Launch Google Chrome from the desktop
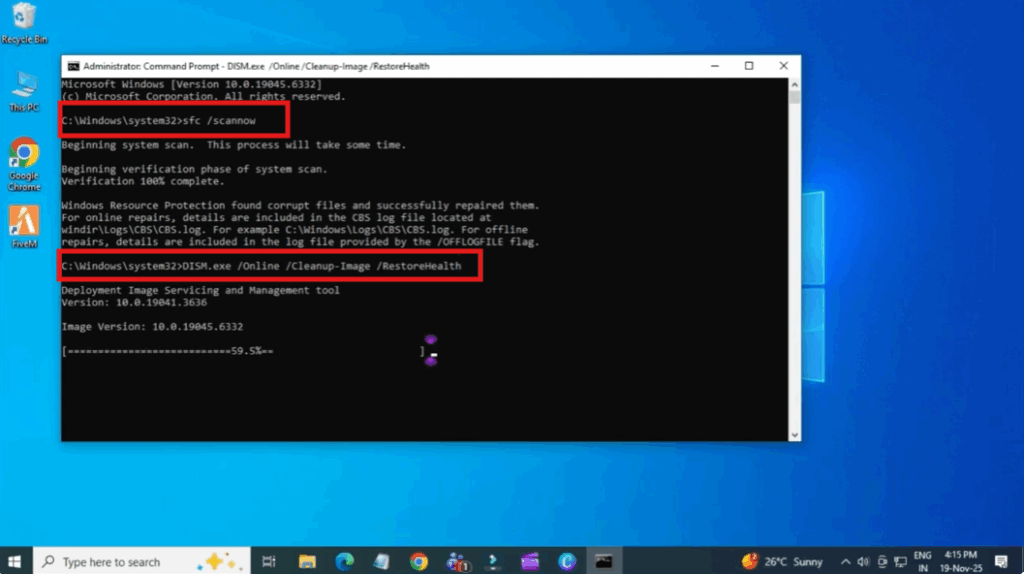Viewport: 1024px width, 574px height. point(24,164)
